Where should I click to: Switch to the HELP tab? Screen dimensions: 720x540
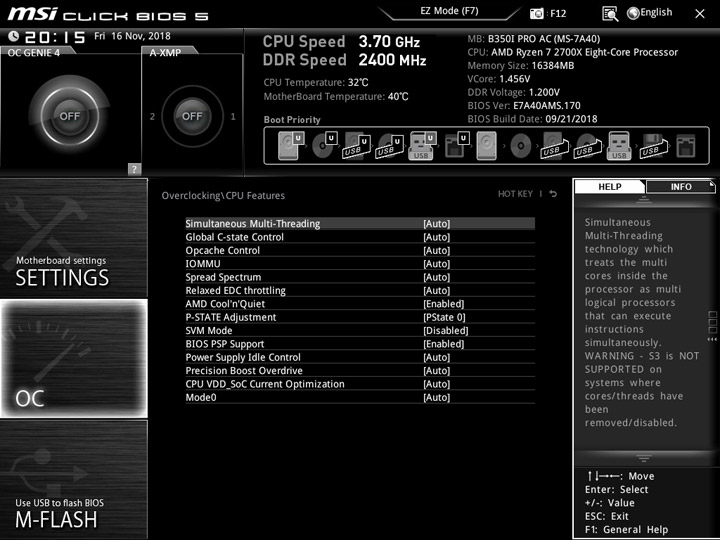609,186
